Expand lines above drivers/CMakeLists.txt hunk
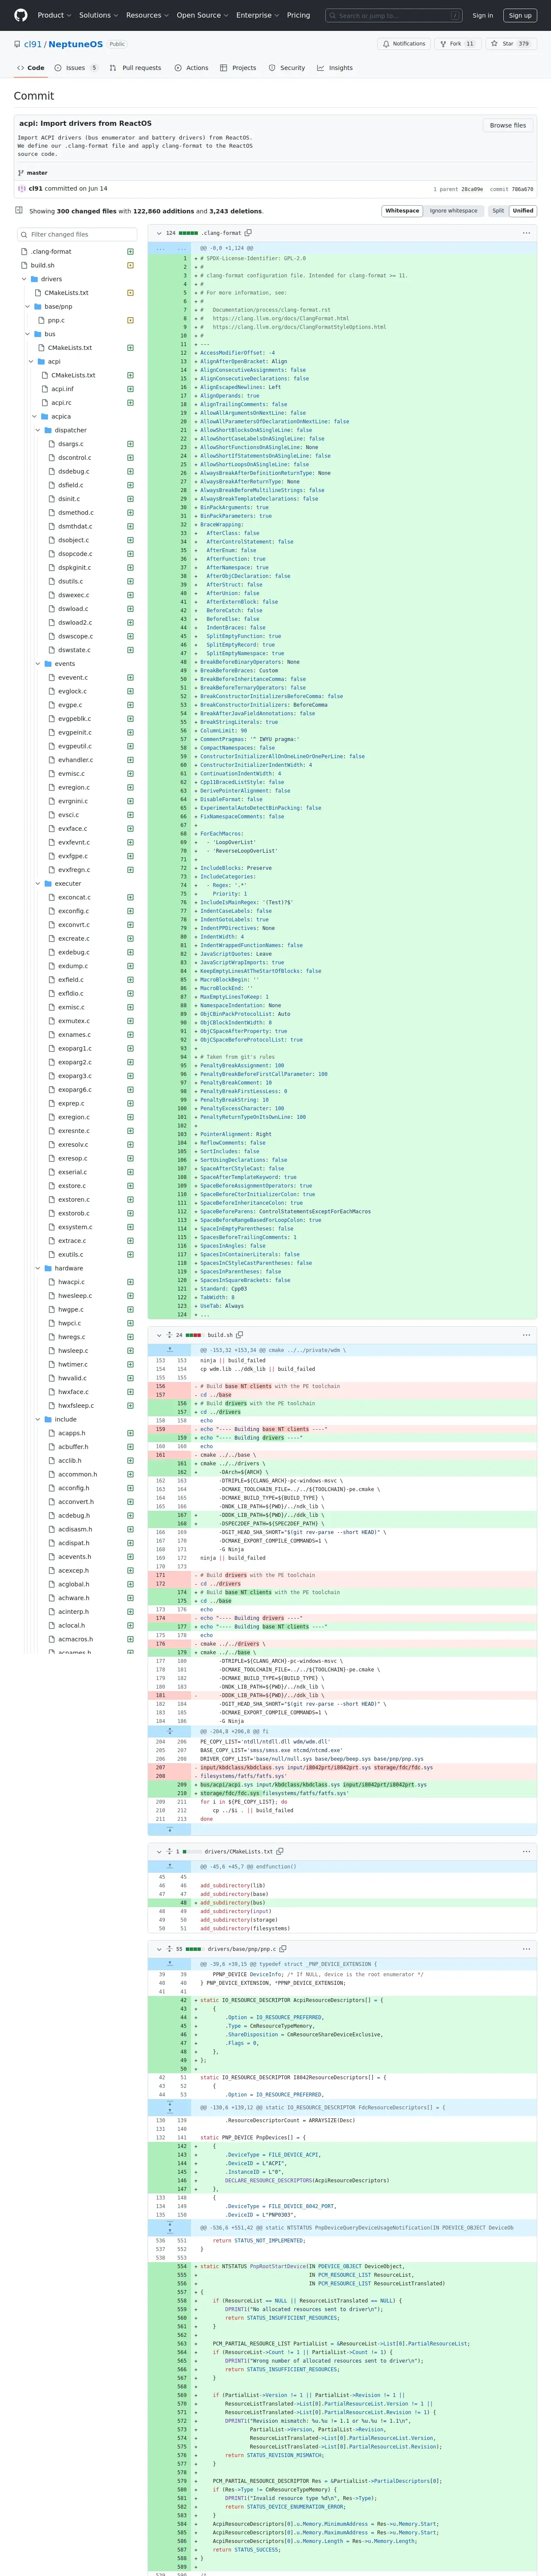This screenshot has height=2576, width=551. pos(169,1866)
